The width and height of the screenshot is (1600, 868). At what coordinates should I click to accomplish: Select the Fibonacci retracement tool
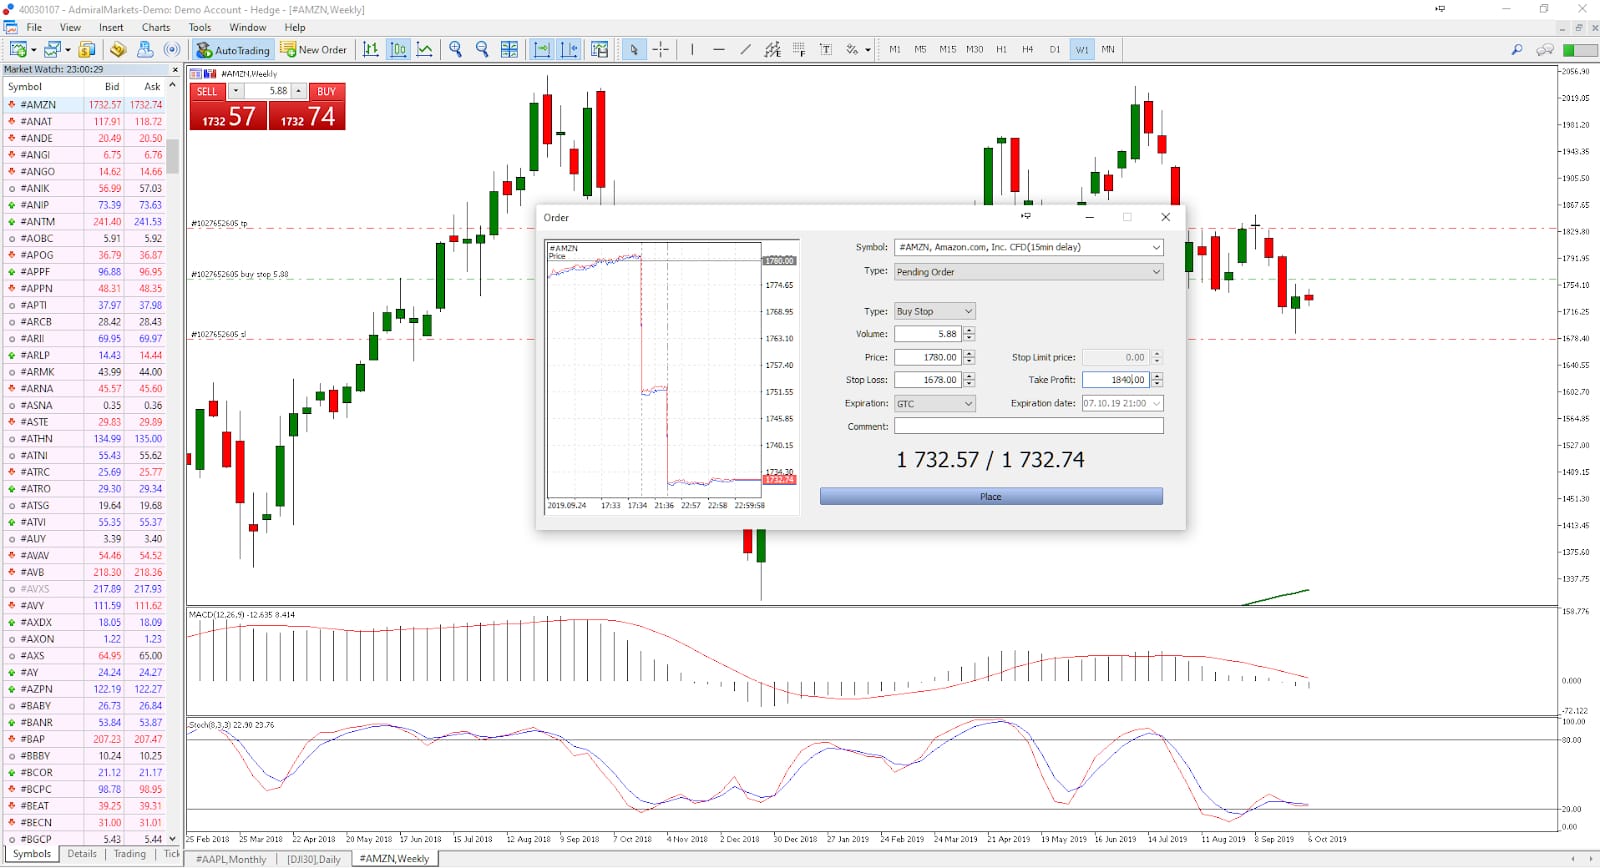(799, 49)
